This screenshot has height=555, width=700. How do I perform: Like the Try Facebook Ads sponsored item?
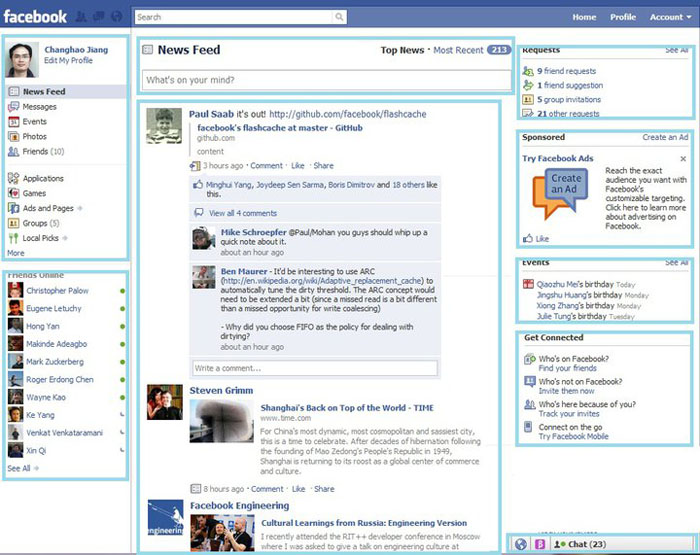(x=536, y=238)
